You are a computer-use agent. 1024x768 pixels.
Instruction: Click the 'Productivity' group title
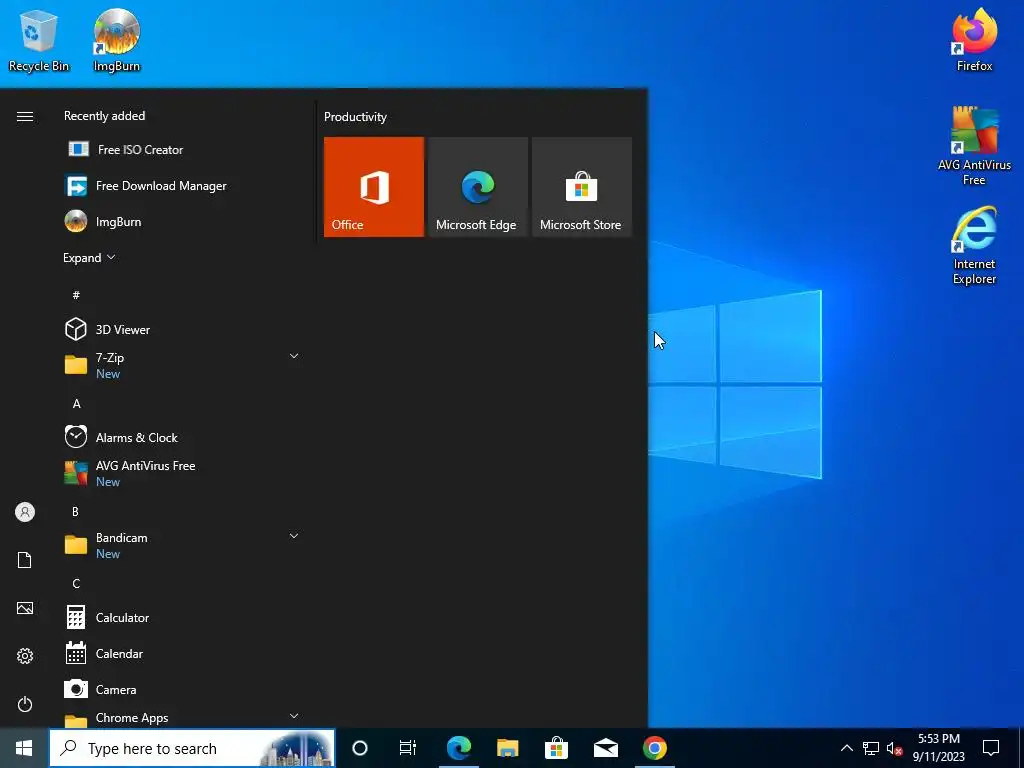[355, 117]
